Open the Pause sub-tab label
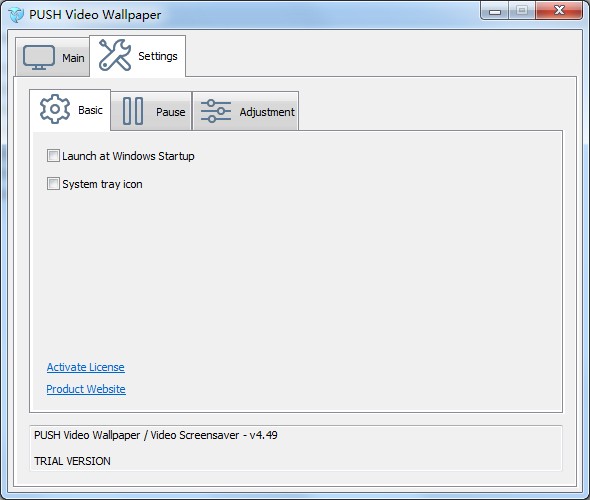The width and height of the screenshot is (590, 500). coord(170,112)
